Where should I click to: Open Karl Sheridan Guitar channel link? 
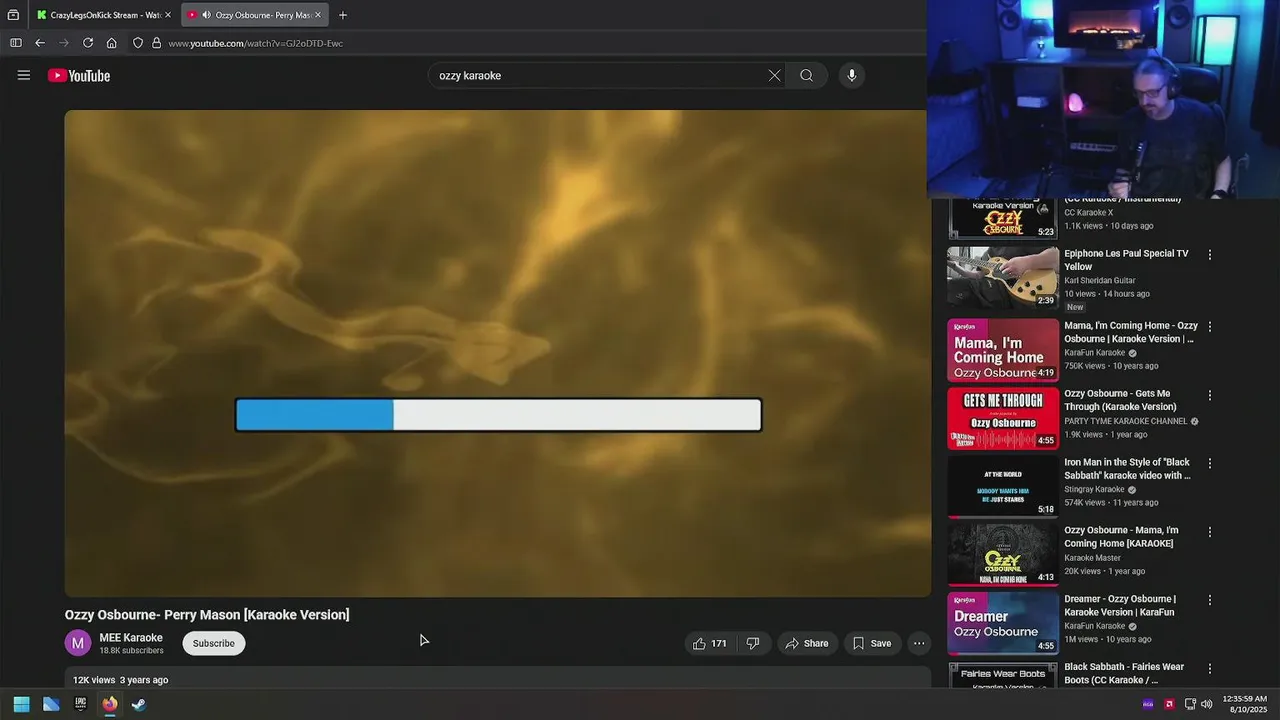click(x=1100, y=281)
